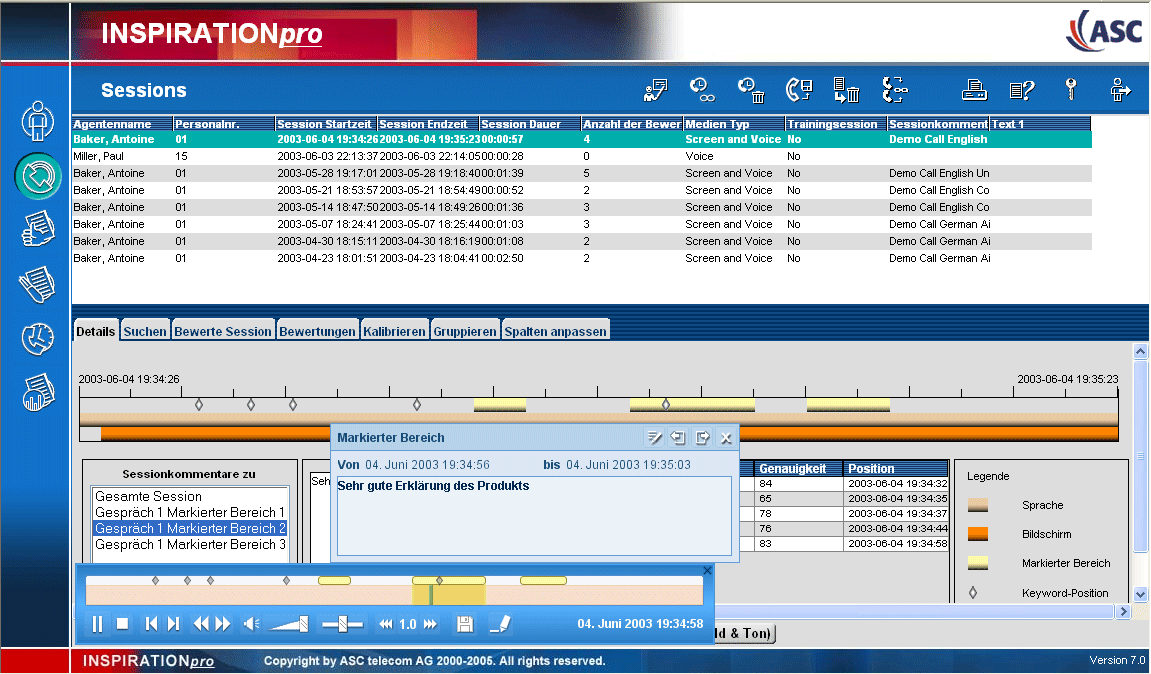The height and width of the screenshot is (674, 1151).
Task: Stop the session playback
Action: click(x=123, y=624)
